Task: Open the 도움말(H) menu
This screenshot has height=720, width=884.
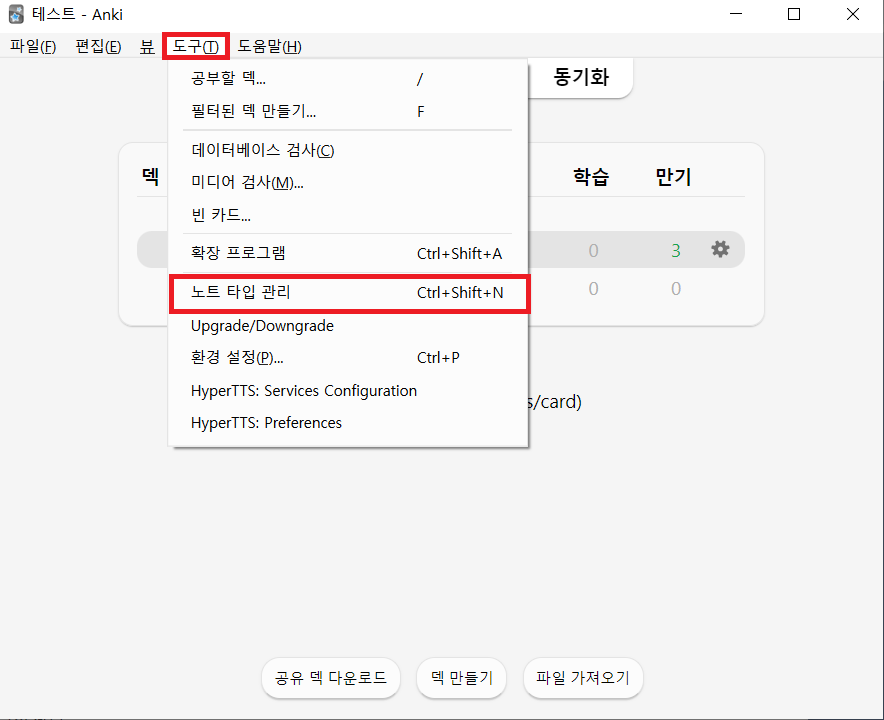Action: point(269,46)
